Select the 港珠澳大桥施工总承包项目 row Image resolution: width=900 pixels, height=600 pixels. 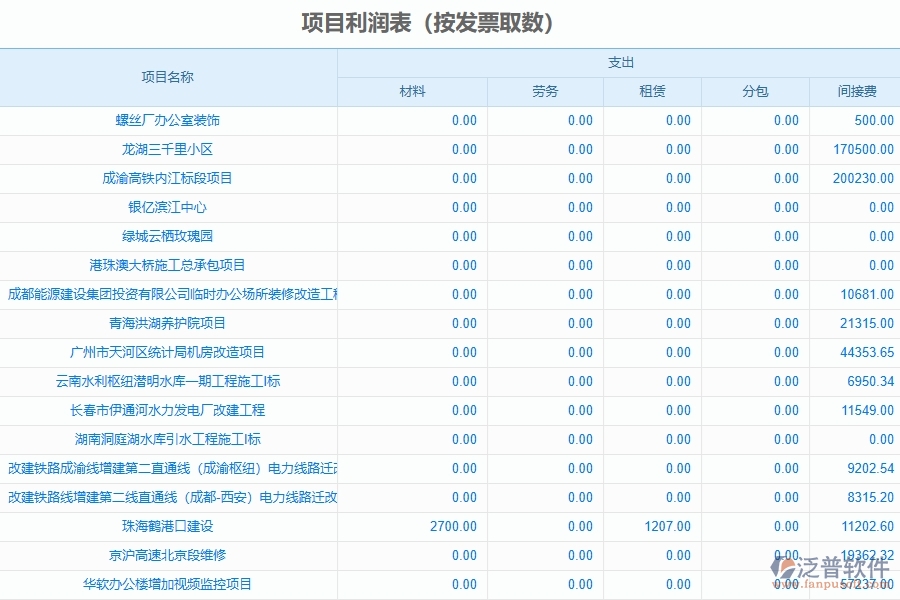[169, 265]
